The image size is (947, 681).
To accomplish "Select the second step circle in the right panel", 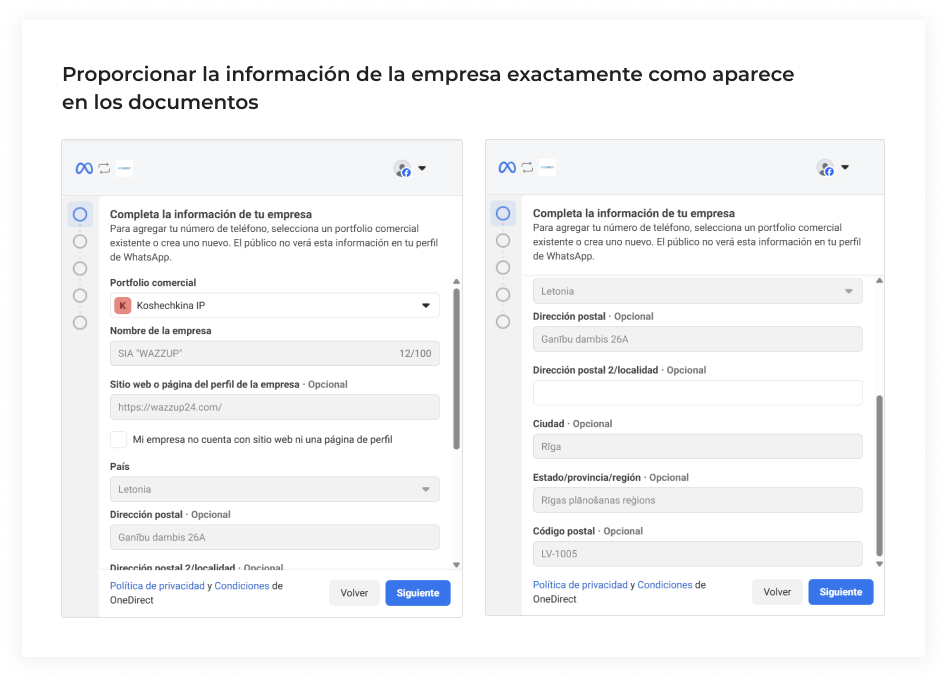I will click(501, 240).
